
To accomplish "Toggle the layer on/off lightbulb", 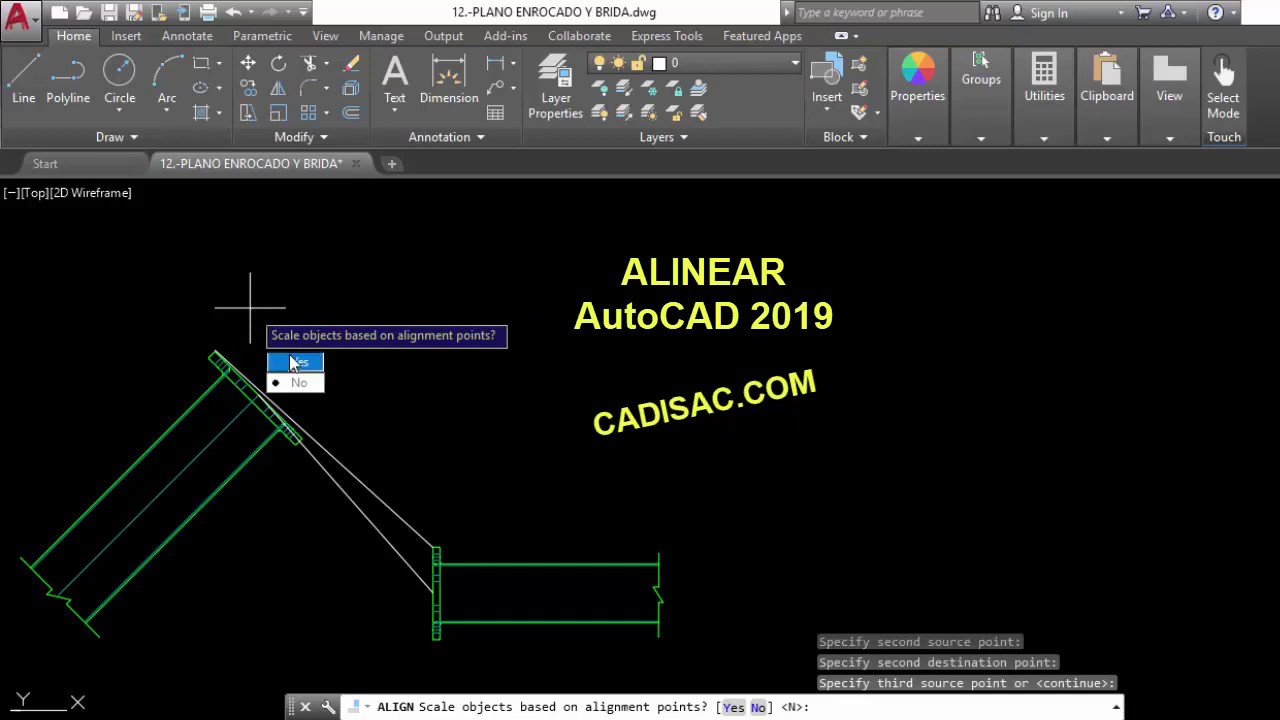I will pyautogui.click(x=600, y=63).
